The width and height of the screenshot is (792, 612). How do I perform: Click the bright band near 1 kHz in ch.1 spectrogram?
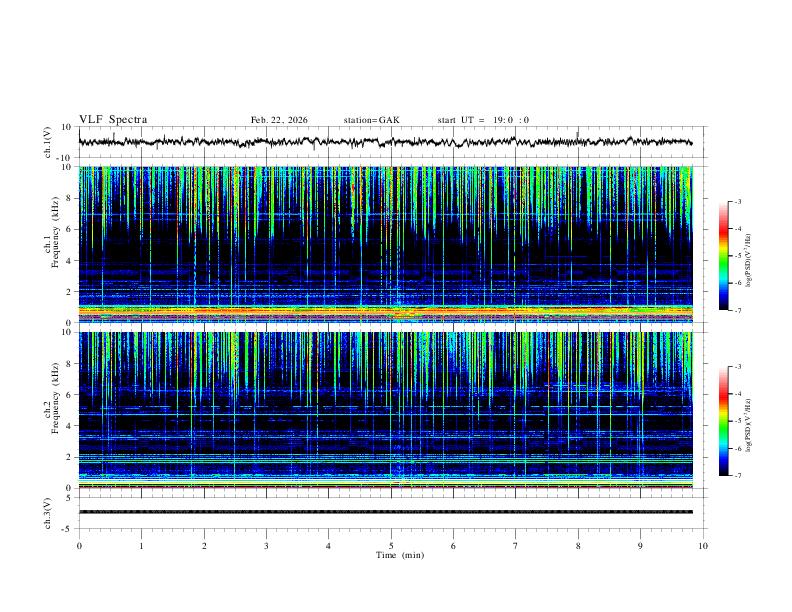(385, 311)
